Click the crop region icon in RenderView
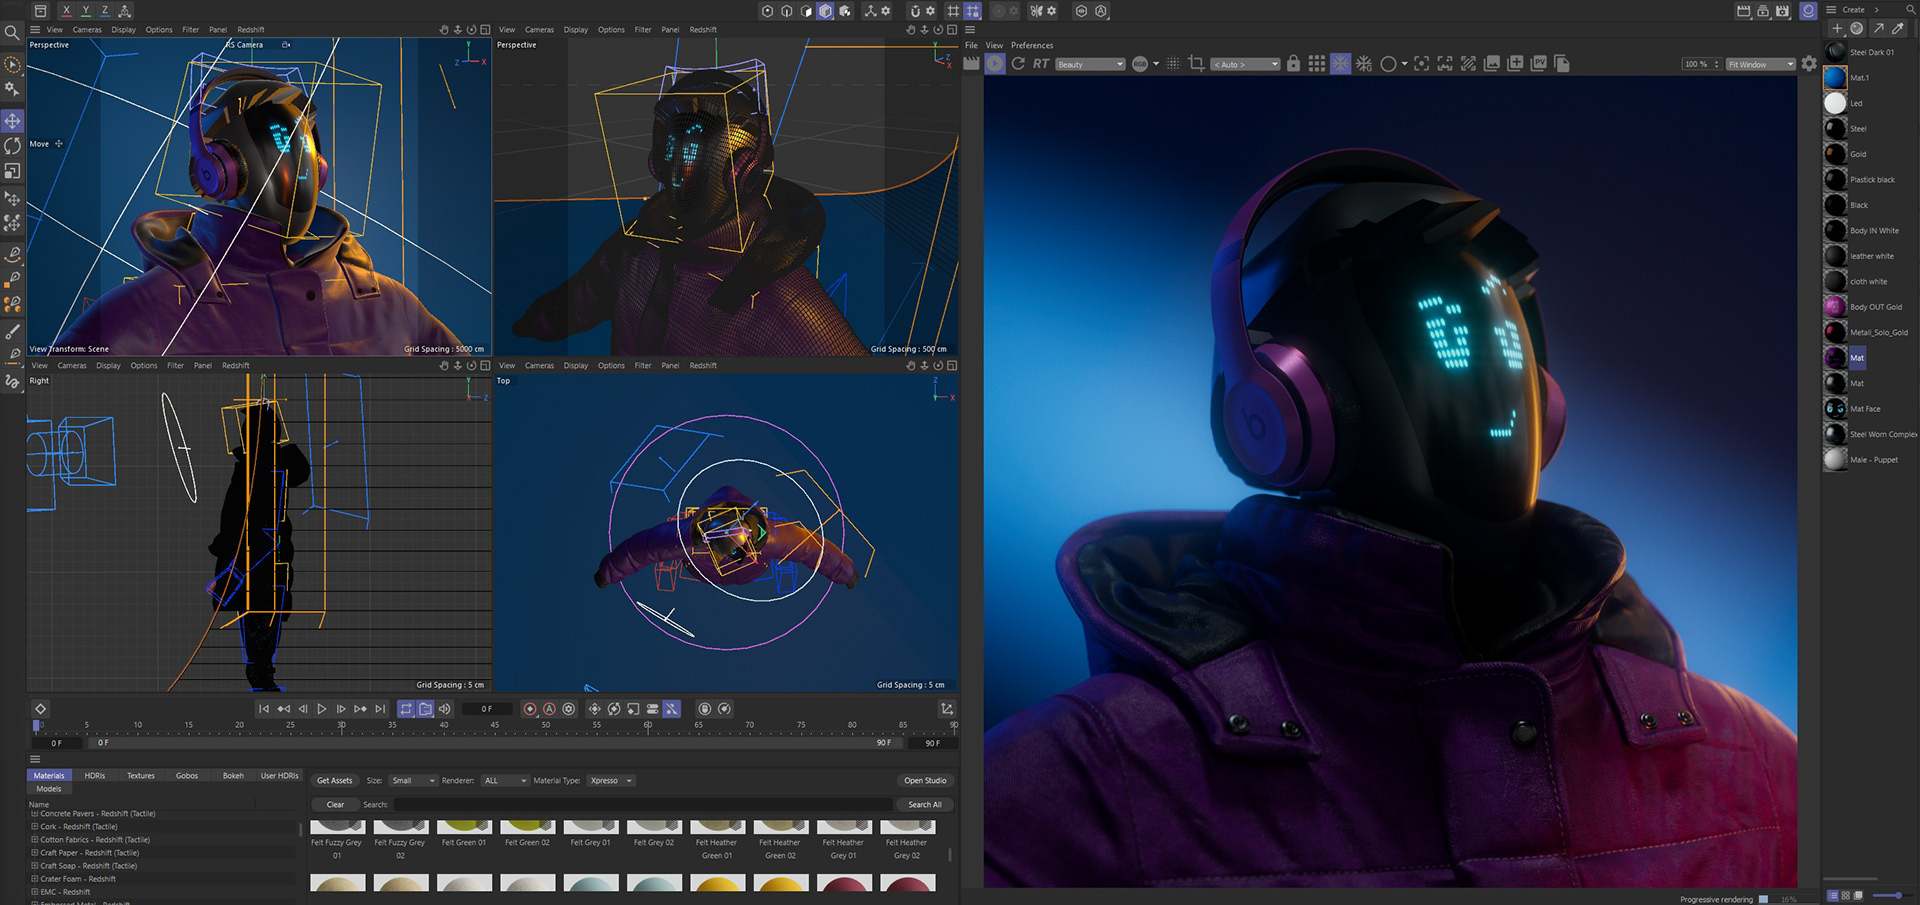 [1196, 64]
